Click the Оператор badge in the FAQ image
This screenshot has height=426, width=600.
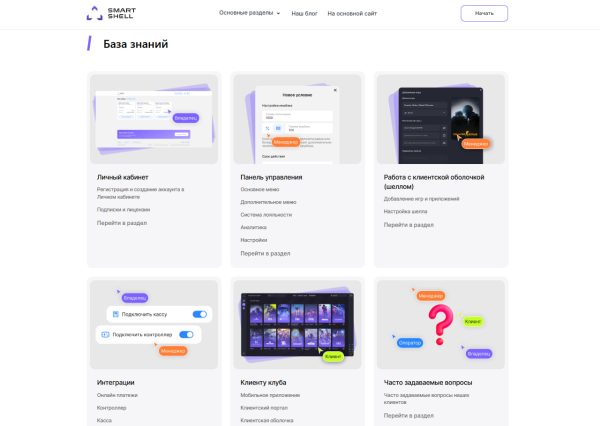point(409,343)
